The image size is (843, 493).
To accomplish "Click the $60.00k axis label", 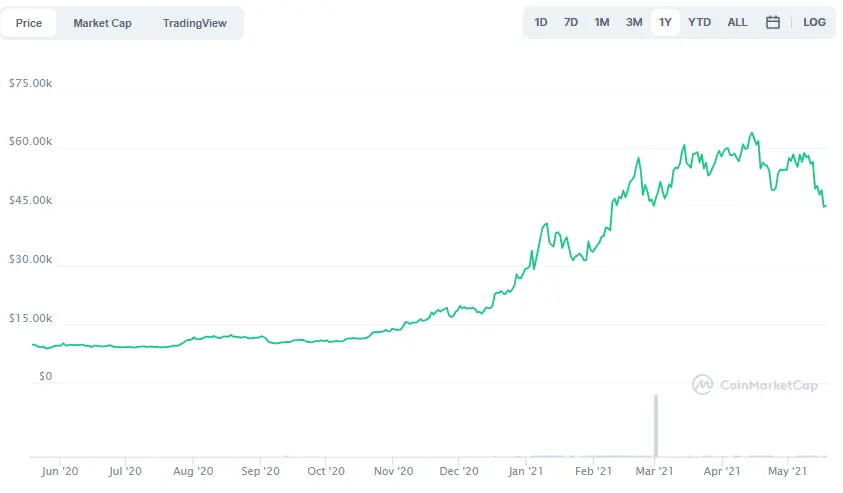I will pyautogui.click(x=31, y=141).
